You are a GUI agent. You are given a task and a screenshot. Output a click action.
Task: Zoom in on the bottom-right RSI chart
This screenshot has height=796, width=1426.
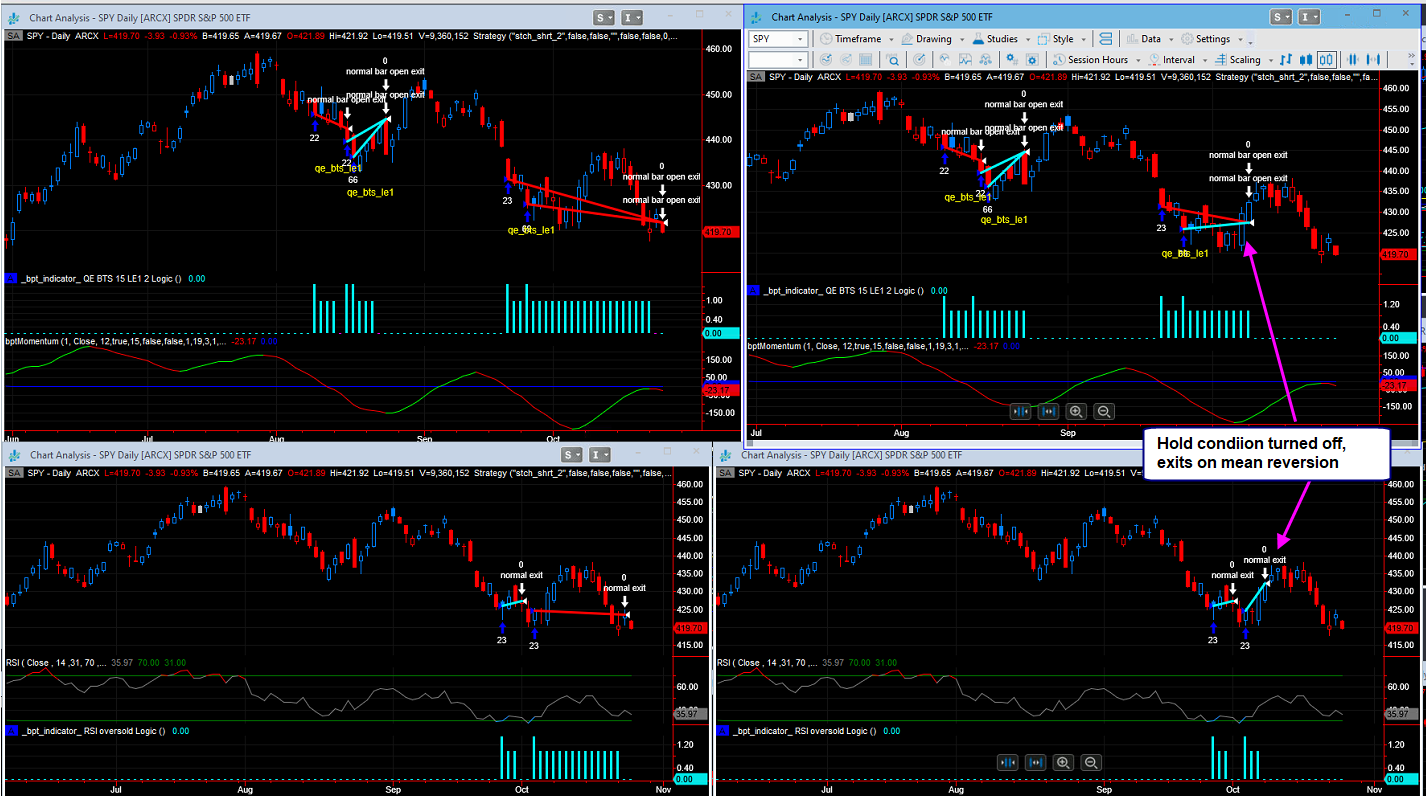tap(1063, 763)
